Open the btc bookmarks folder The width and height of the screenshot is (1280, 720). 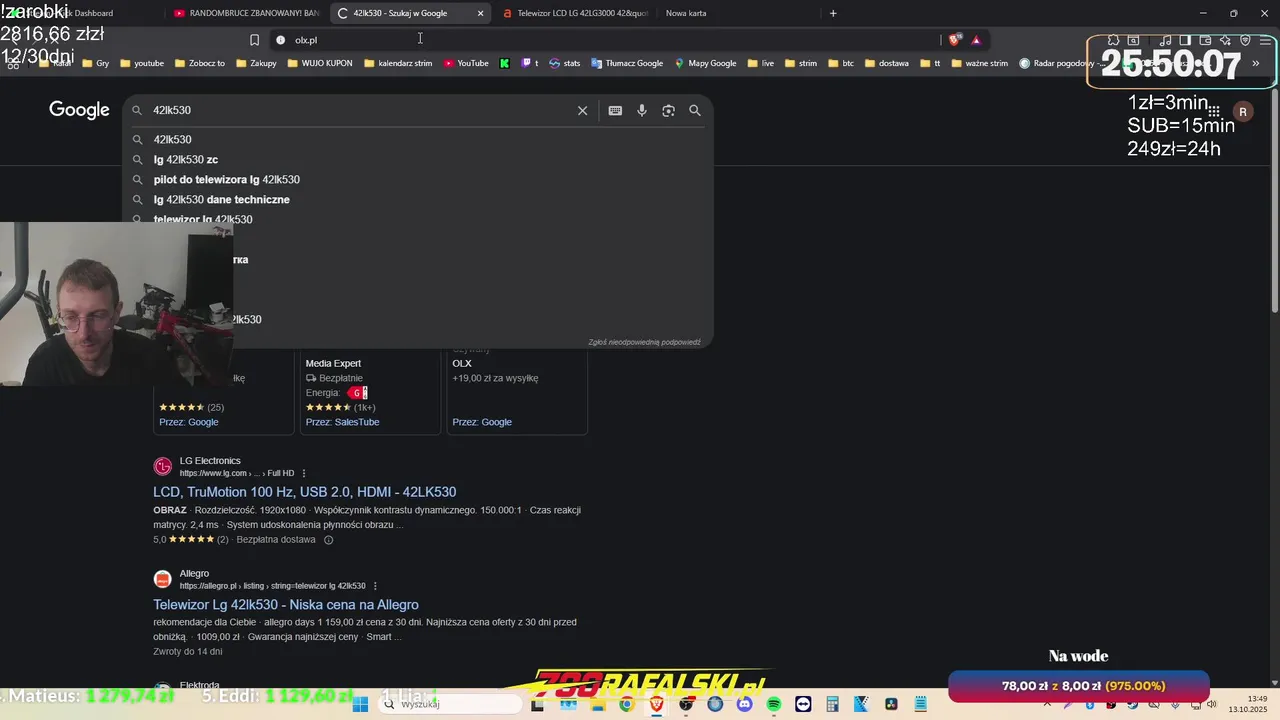(x=841, y=63)
